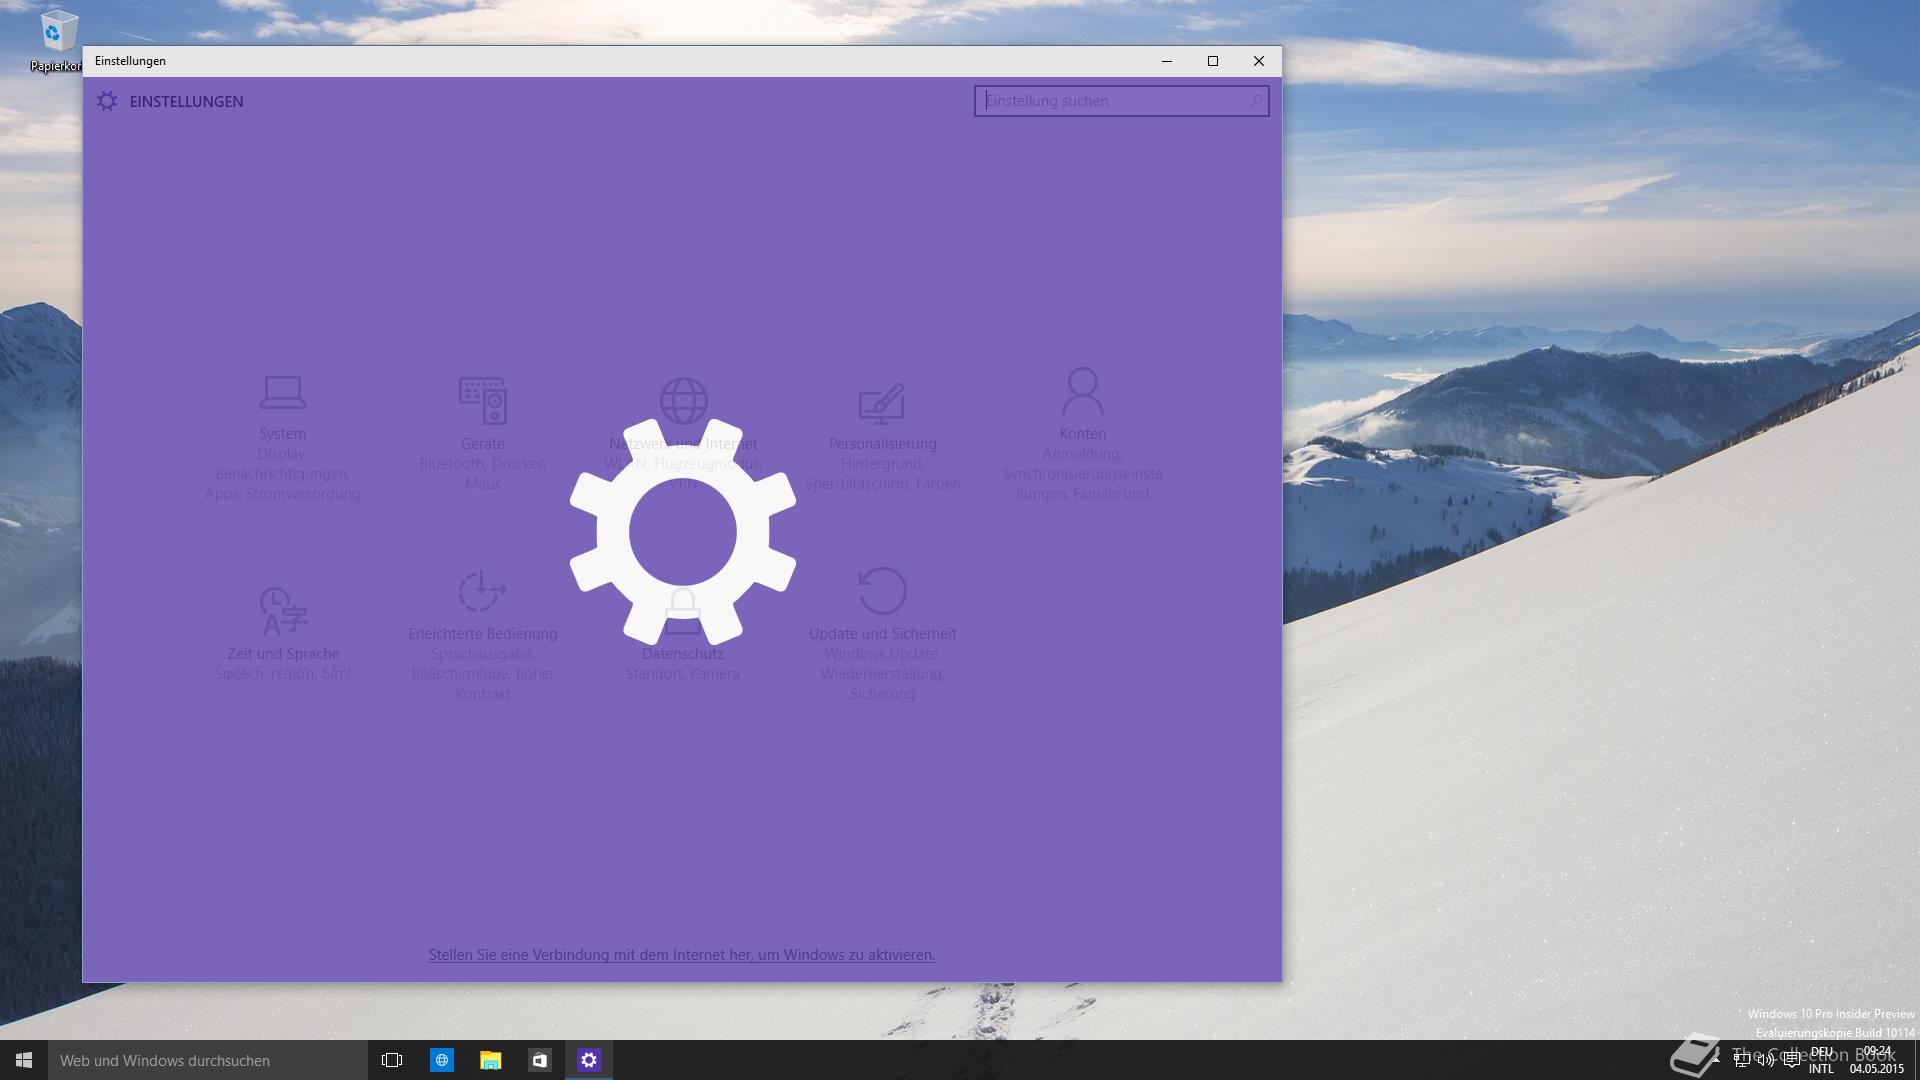
Task: Click the volume icon in system tray
Action: 1766,1060
